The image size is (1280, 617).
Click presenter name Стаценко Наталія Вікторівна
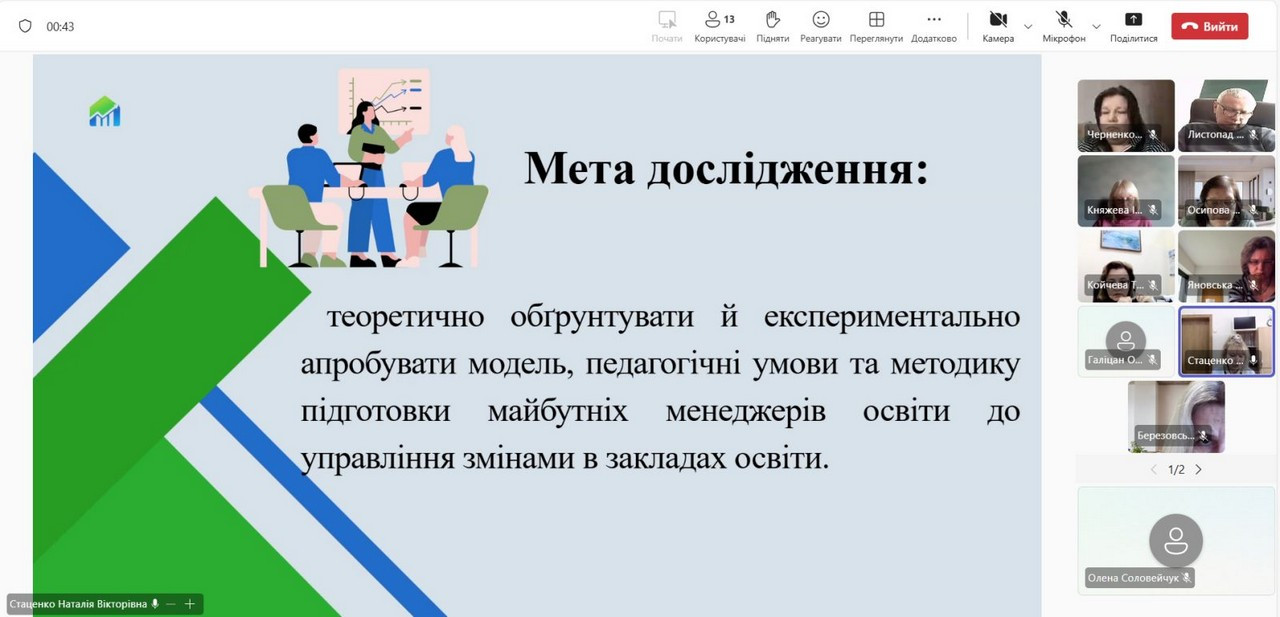point(77,604)
